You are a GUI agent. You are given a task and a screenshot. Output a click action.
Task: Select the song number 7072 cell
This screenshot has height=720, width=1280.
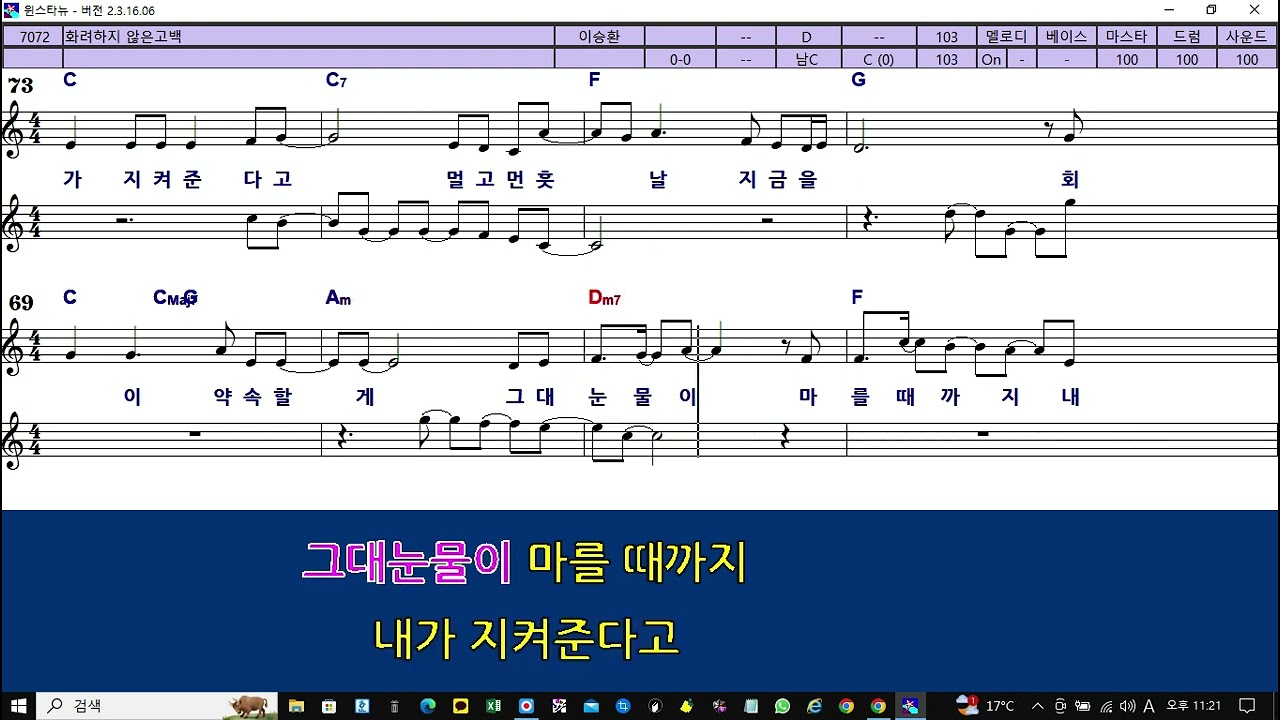point(32,36)
